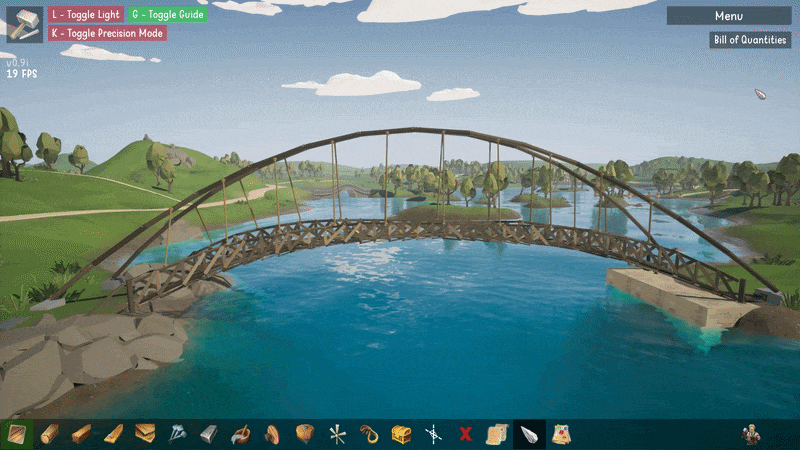Open the Menu button
The image size is (800, 450).
728,16
